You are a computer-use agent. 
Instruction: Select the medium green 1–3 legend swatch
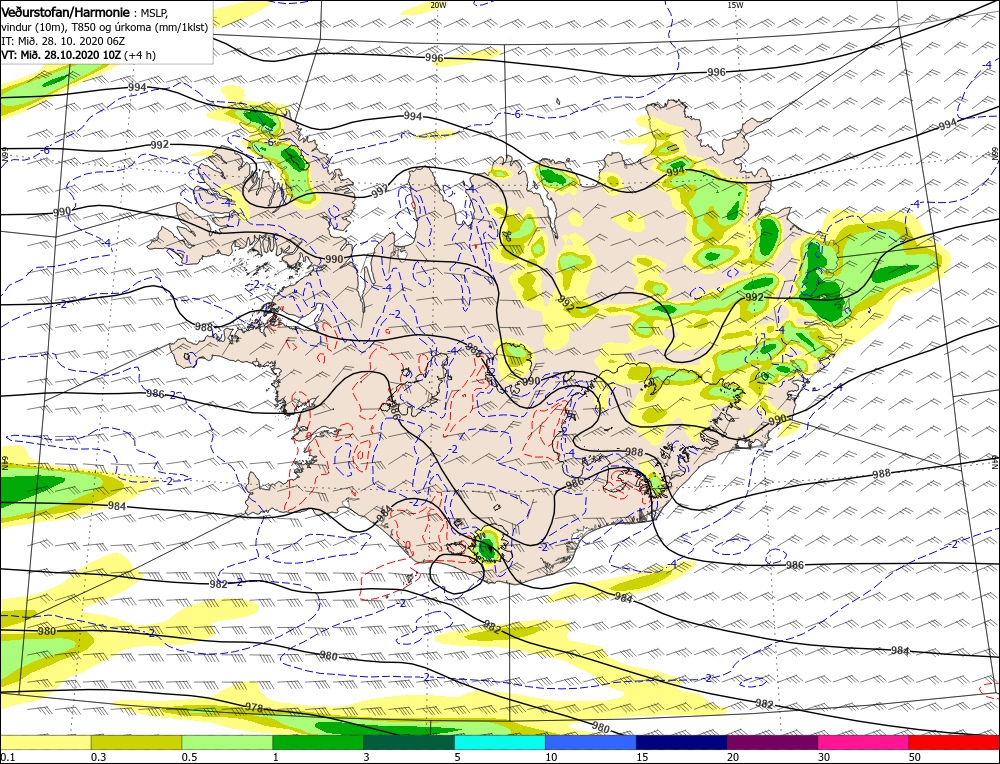pos(318,742)
